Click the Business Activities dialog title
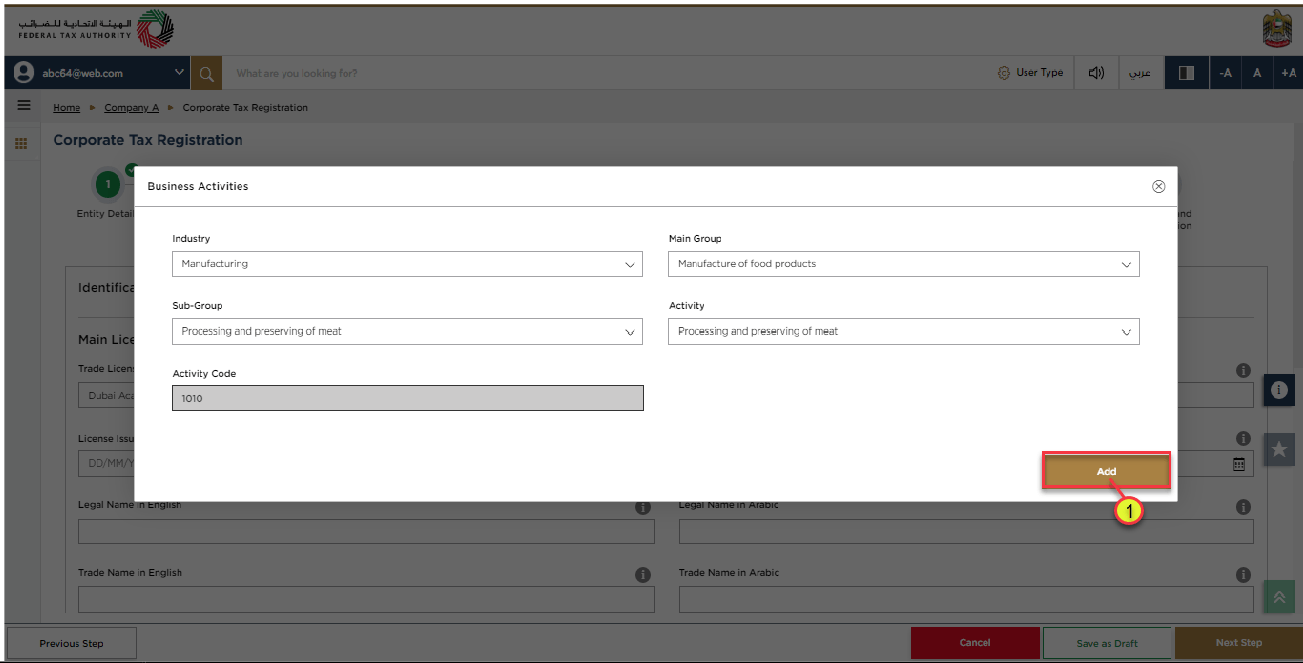The image size is (1303, 663). 198,186
